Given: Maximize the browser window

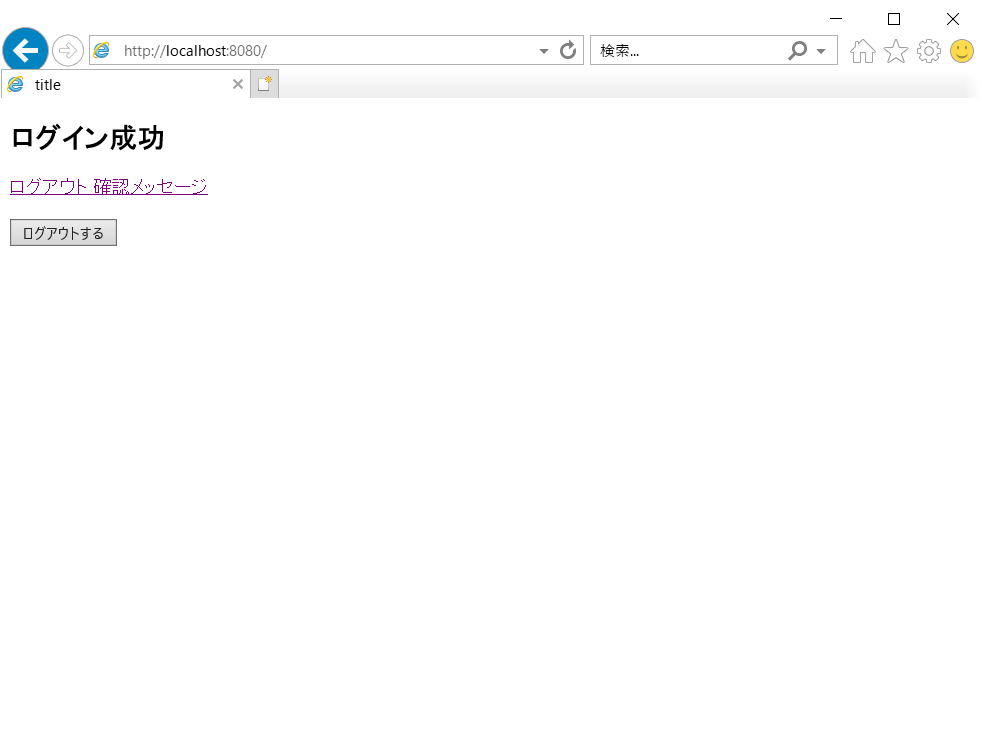Looking at the screenshot, I should click(x=894, y=19).
